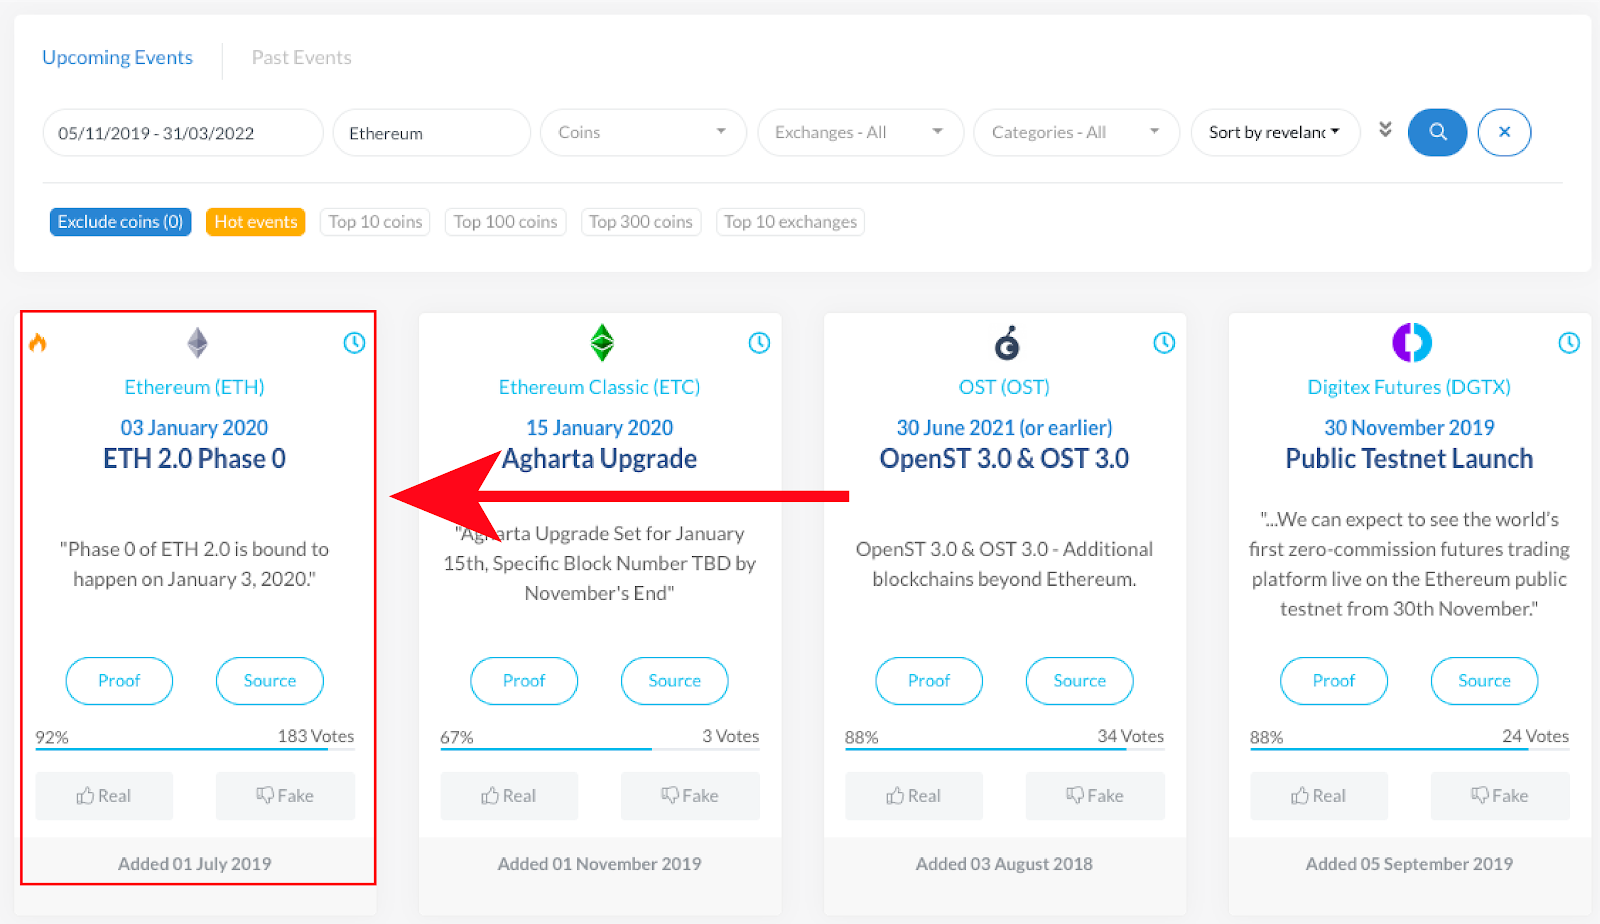The width and height of the screenshot is (1600, 924).
Task: Open the Public Testnet Launch event title
Action: [x=1409, y=459]
